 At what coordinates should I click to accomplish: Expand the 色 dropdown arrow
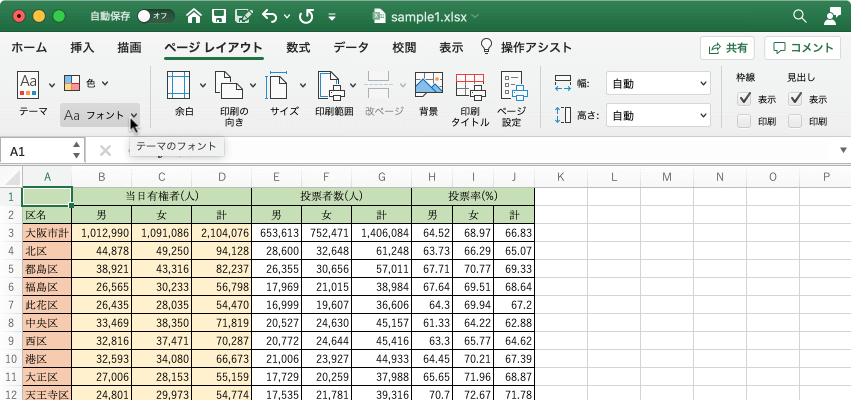[x=105, y=84]
